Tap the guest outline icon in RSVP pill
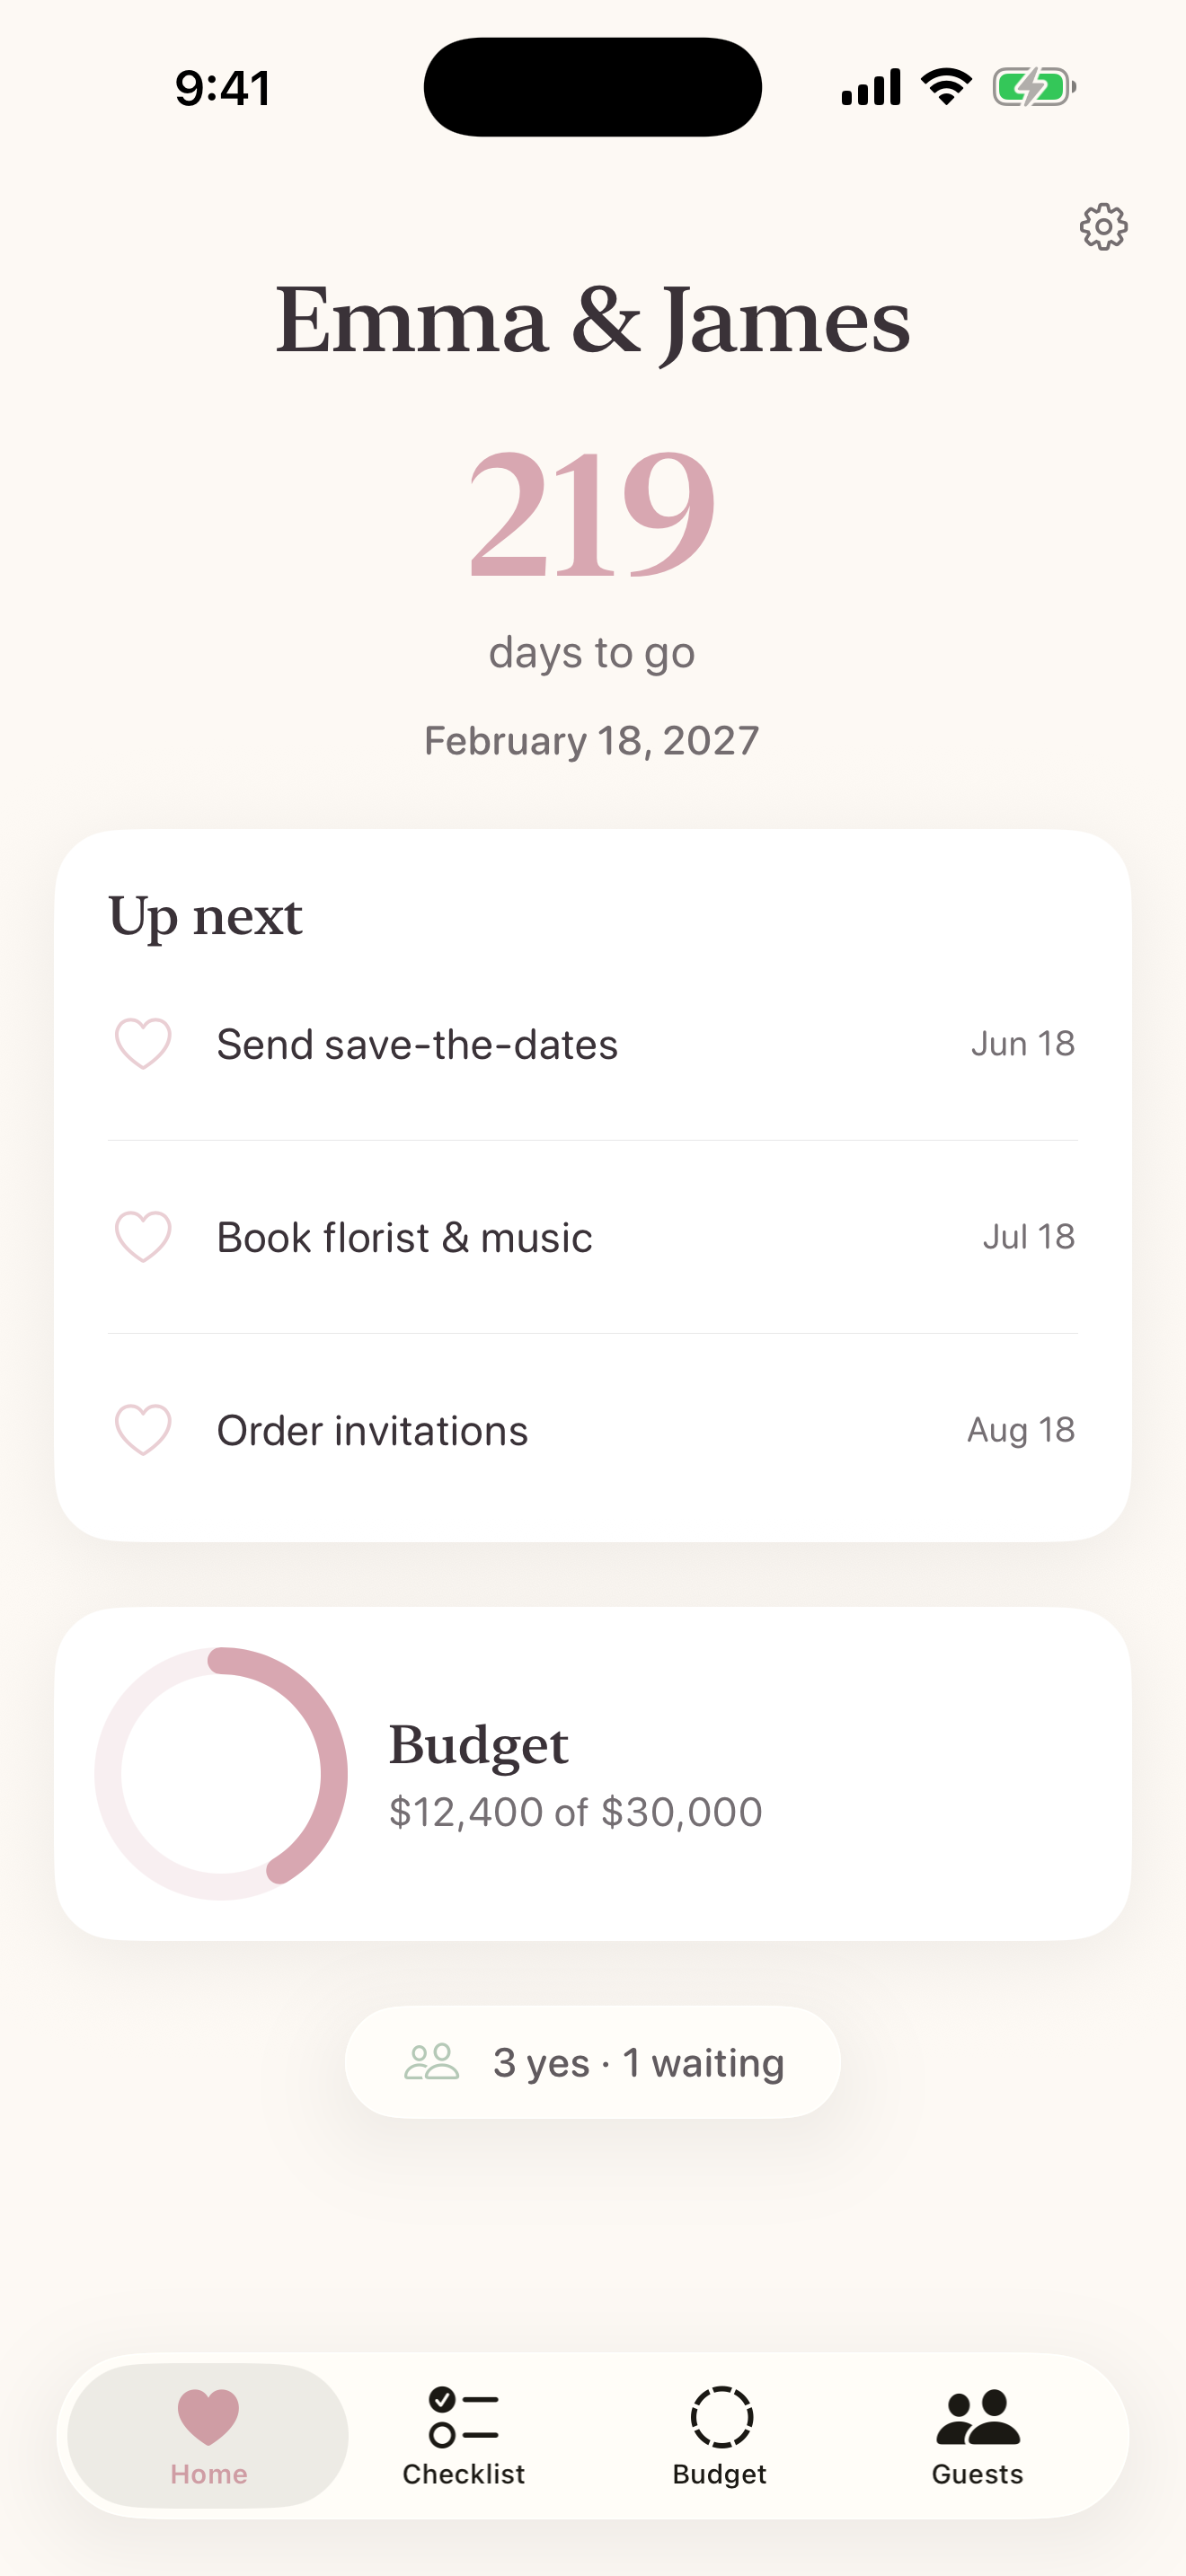The image size is (1186, 2576). (x=432, y=2061)
